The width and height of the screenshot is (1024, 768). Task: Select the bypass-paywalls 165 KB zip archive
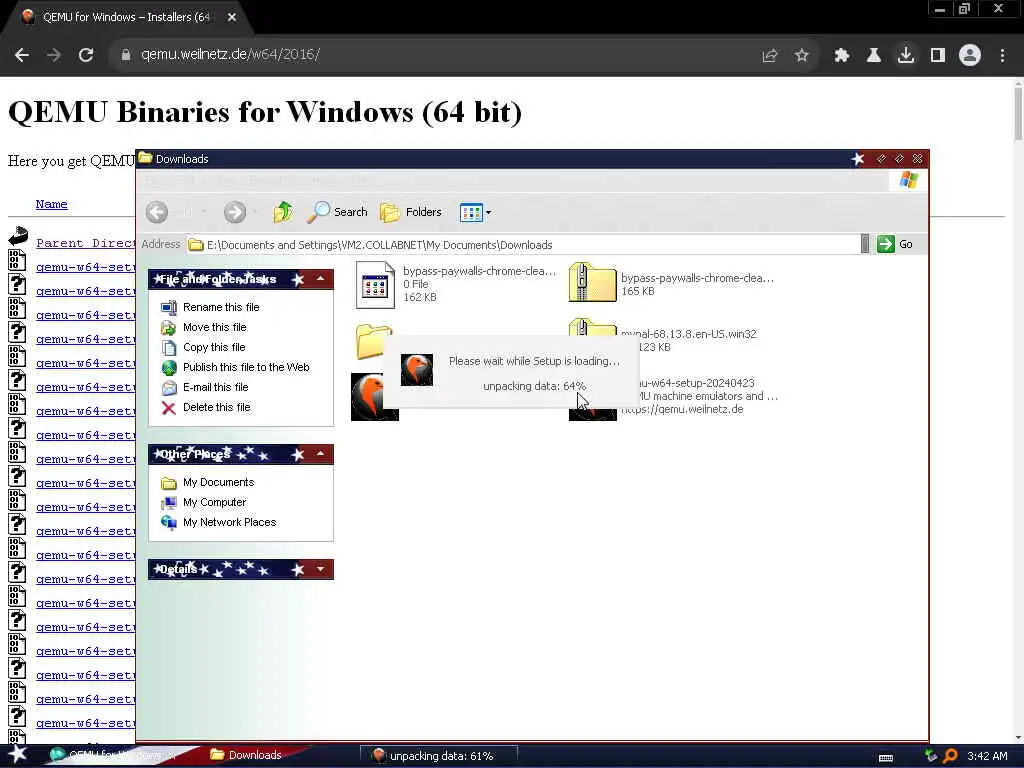point(592,283)
